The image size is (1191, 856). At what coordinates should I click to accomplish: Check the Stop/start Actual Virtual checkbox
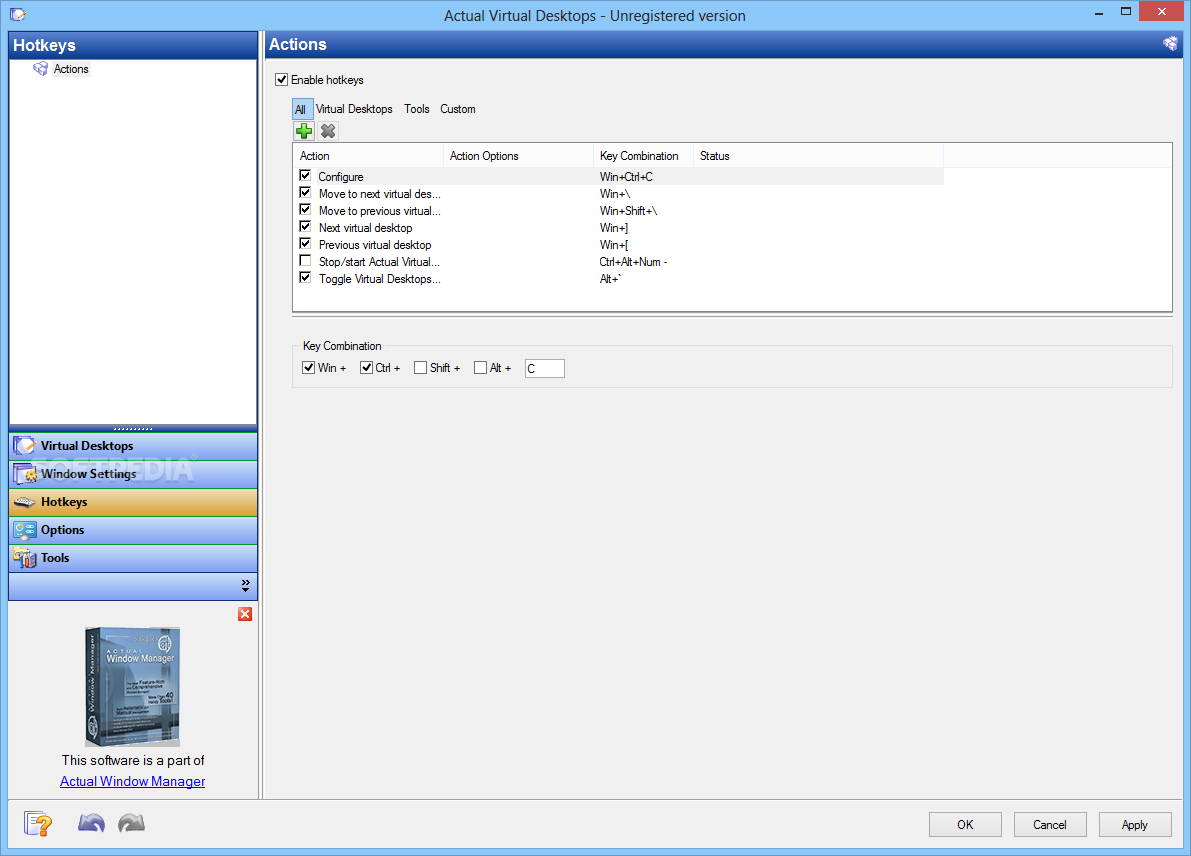click(305, 261)
